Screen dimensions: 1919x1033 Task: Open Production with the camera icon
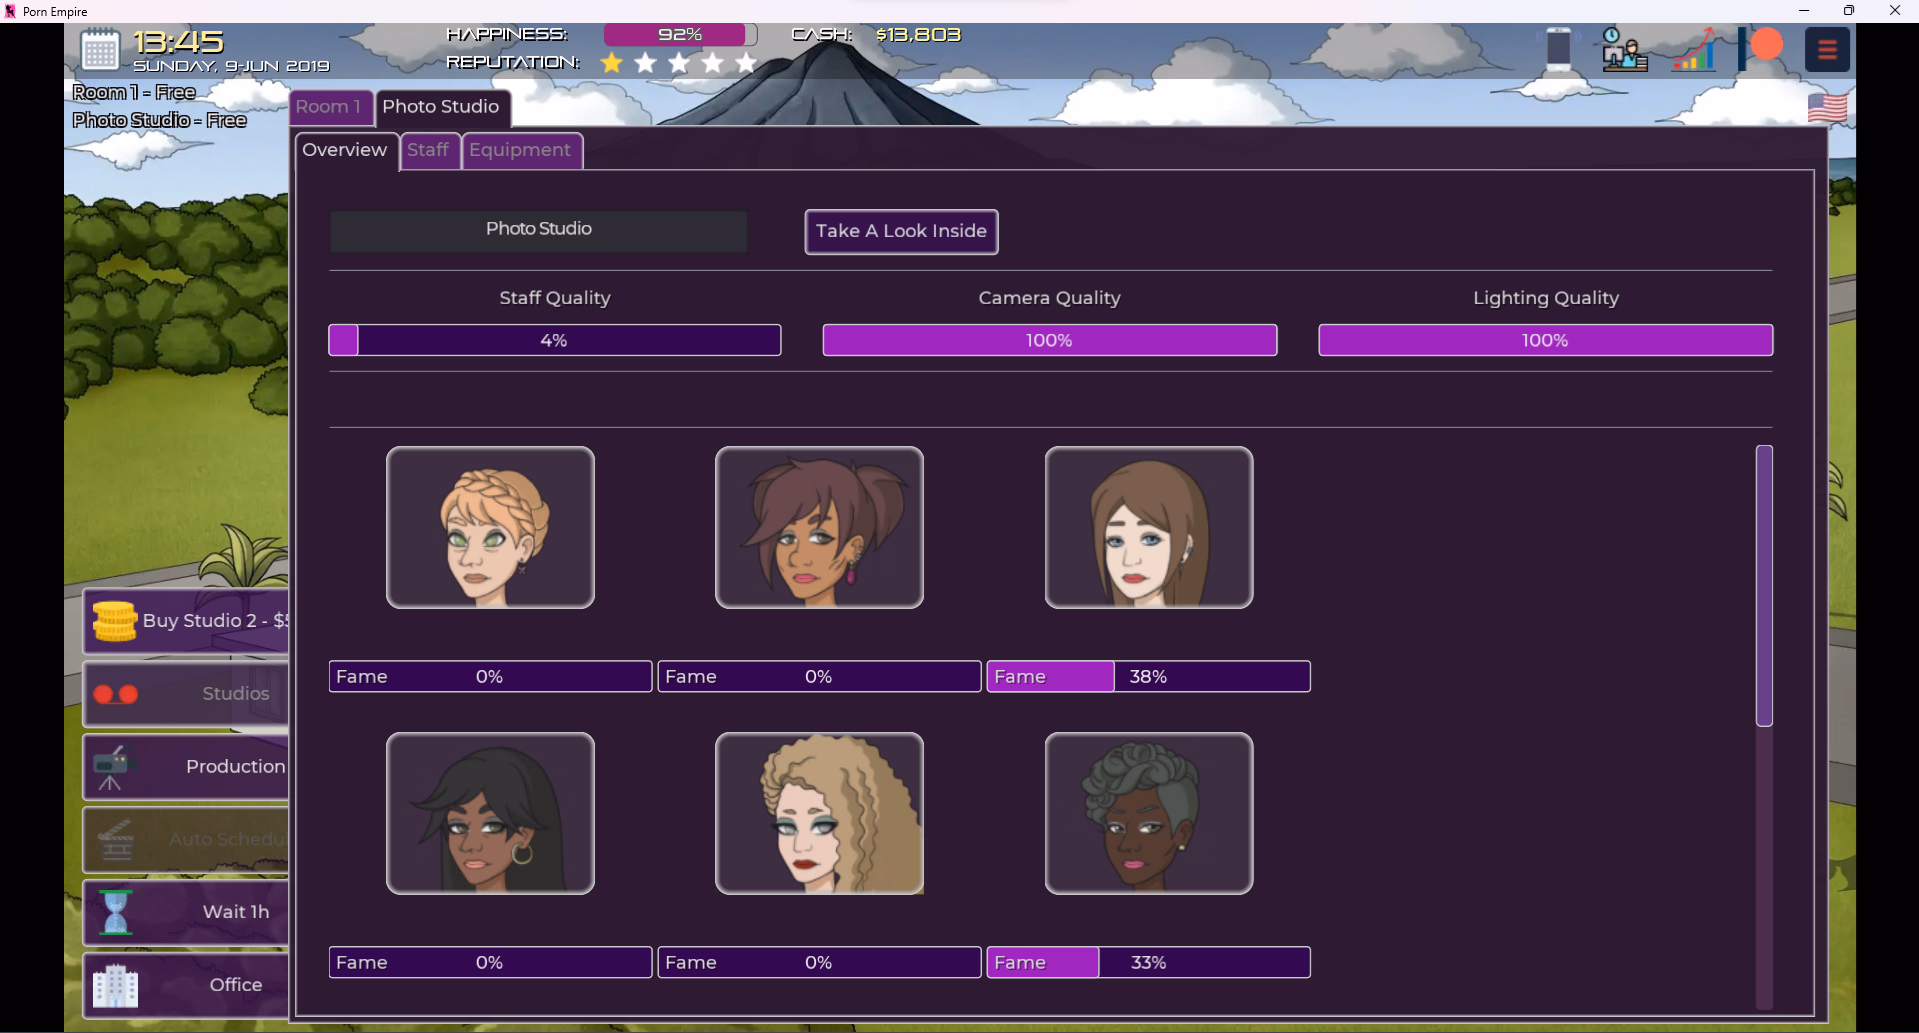tap(186, 767)
